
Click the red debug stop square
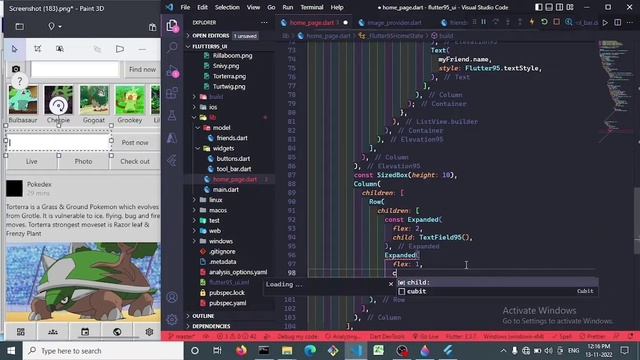pos(556,22)
